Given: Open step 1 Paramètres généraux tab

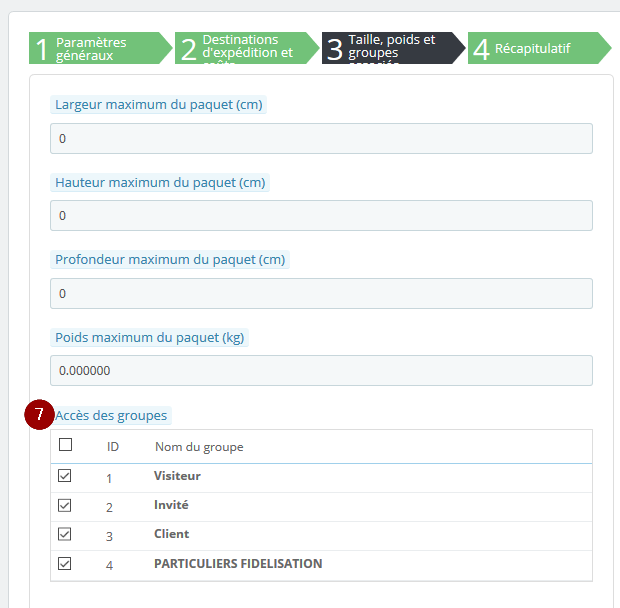Looking at the screenshot, I should pyautogui.click(x=100, y=48).
